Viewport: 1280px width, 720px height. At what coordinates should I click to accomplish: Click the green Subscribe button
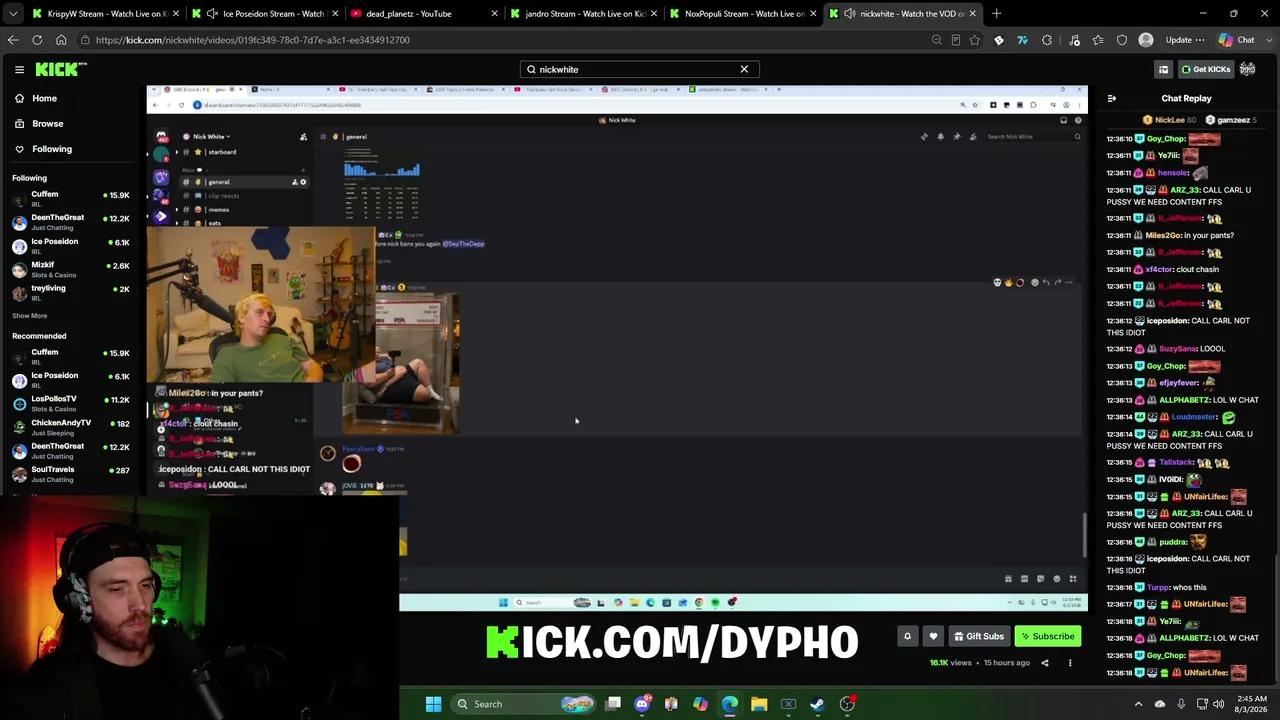(1047, 636)
